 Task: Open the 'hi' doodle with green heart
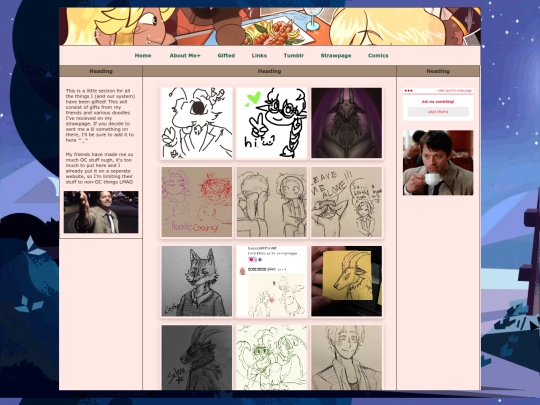pos(272,123)
